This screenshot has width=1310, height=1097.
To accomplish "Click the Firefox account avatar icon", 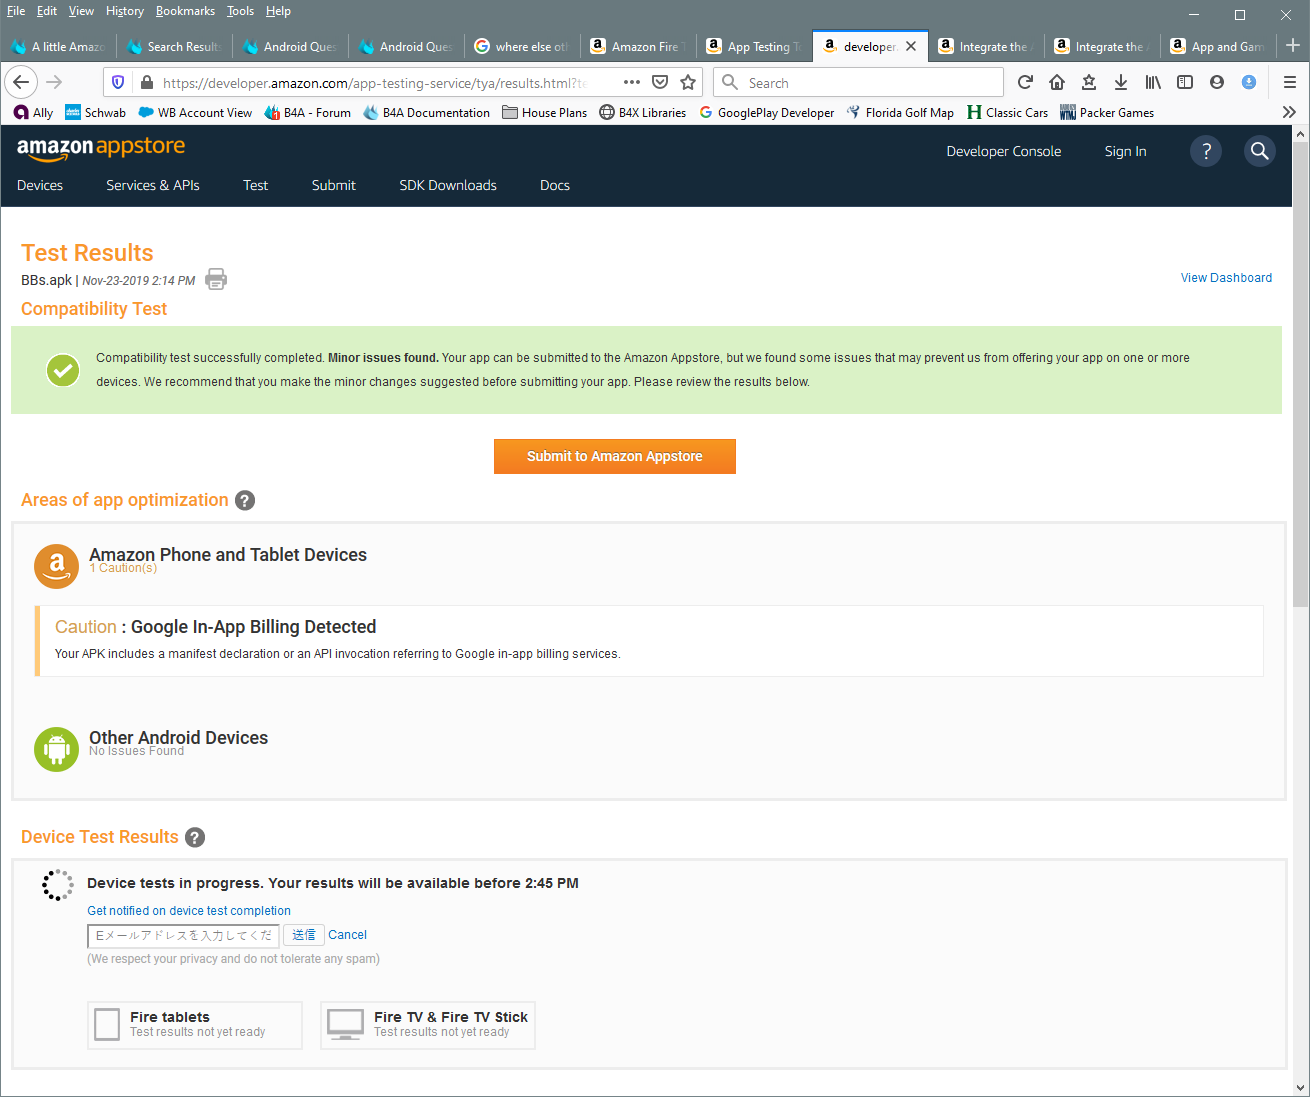I will (x=1217, y=82).
